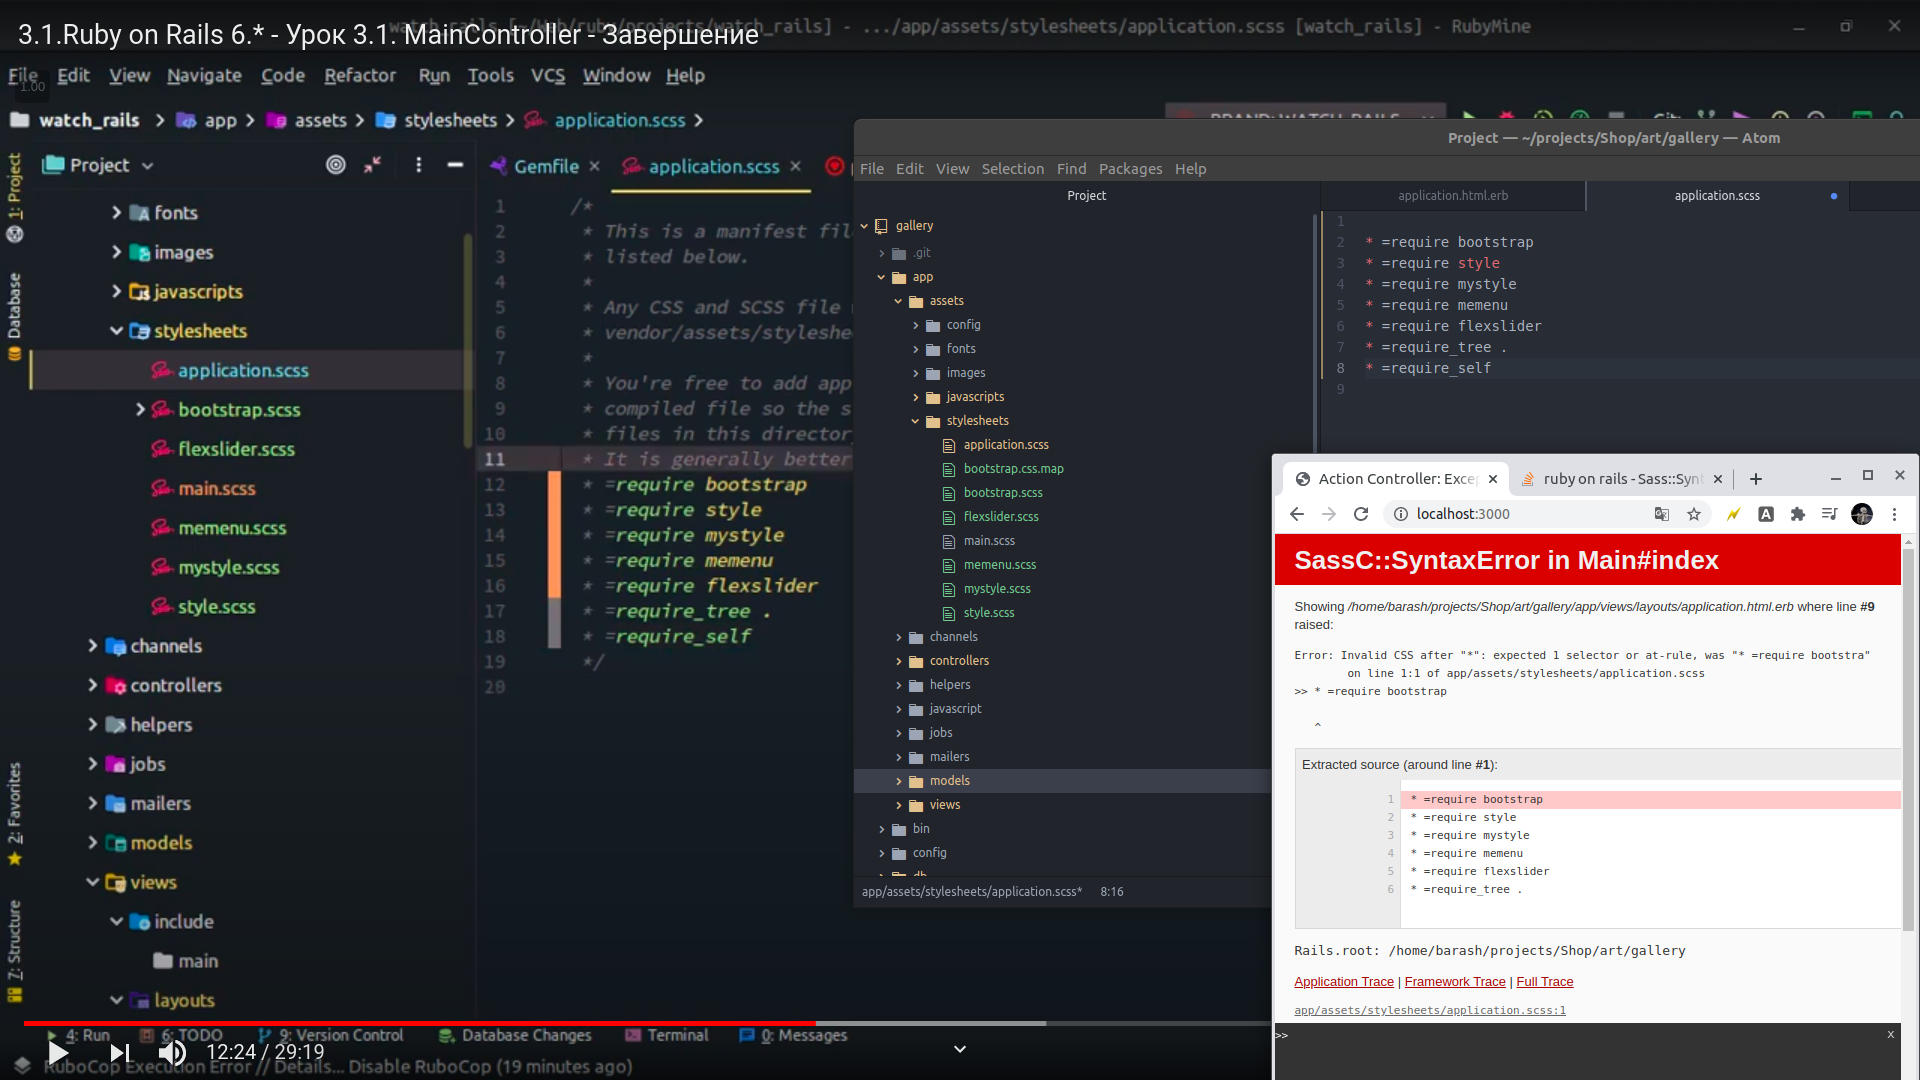Screen dimensions: 1920x1080
Task: Collapse the gallery root in Atom
Action: (x=864, y=226)
